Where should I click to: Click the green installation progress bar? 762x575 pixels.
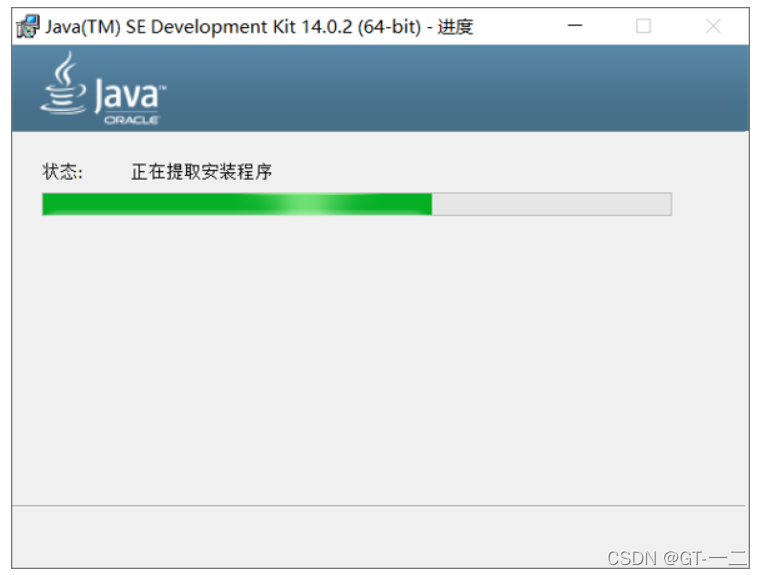pyautogui.click(x=357, y=204)
